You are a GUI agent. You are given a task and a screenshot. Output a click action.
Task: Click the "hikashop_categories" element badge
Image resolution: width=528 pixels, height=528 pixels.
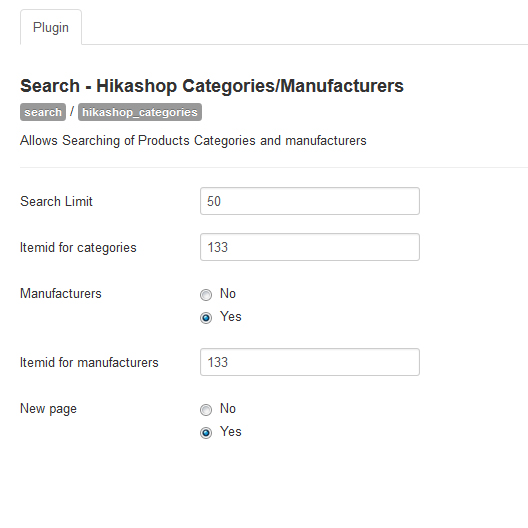(x=140, y=112)
